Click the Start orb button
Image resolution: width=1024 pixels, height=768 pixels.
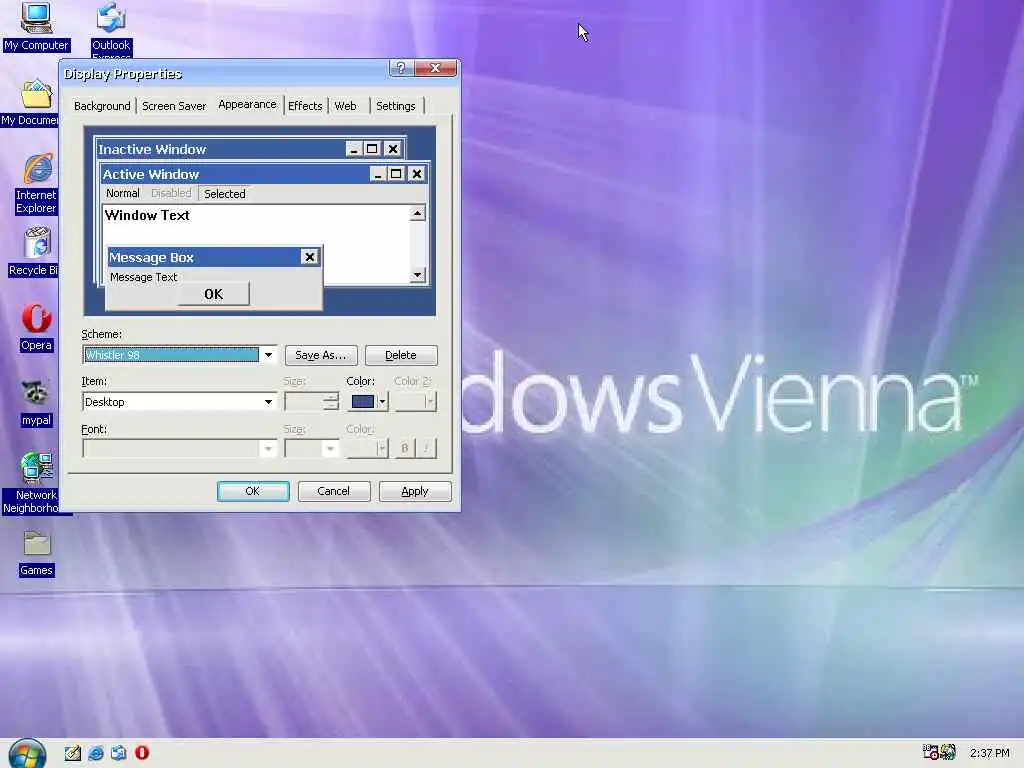click(x=27, y=754)
